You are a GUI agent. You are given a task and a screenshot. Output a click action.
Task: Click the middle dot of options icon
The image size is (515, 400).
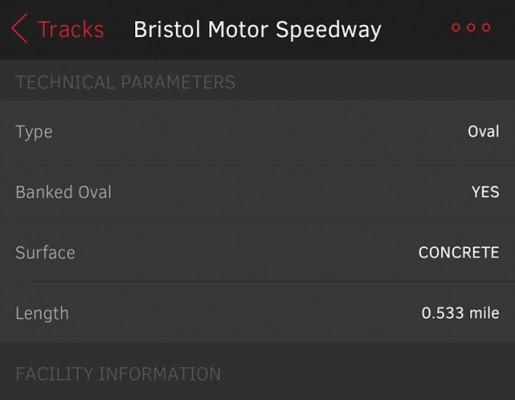471,27
